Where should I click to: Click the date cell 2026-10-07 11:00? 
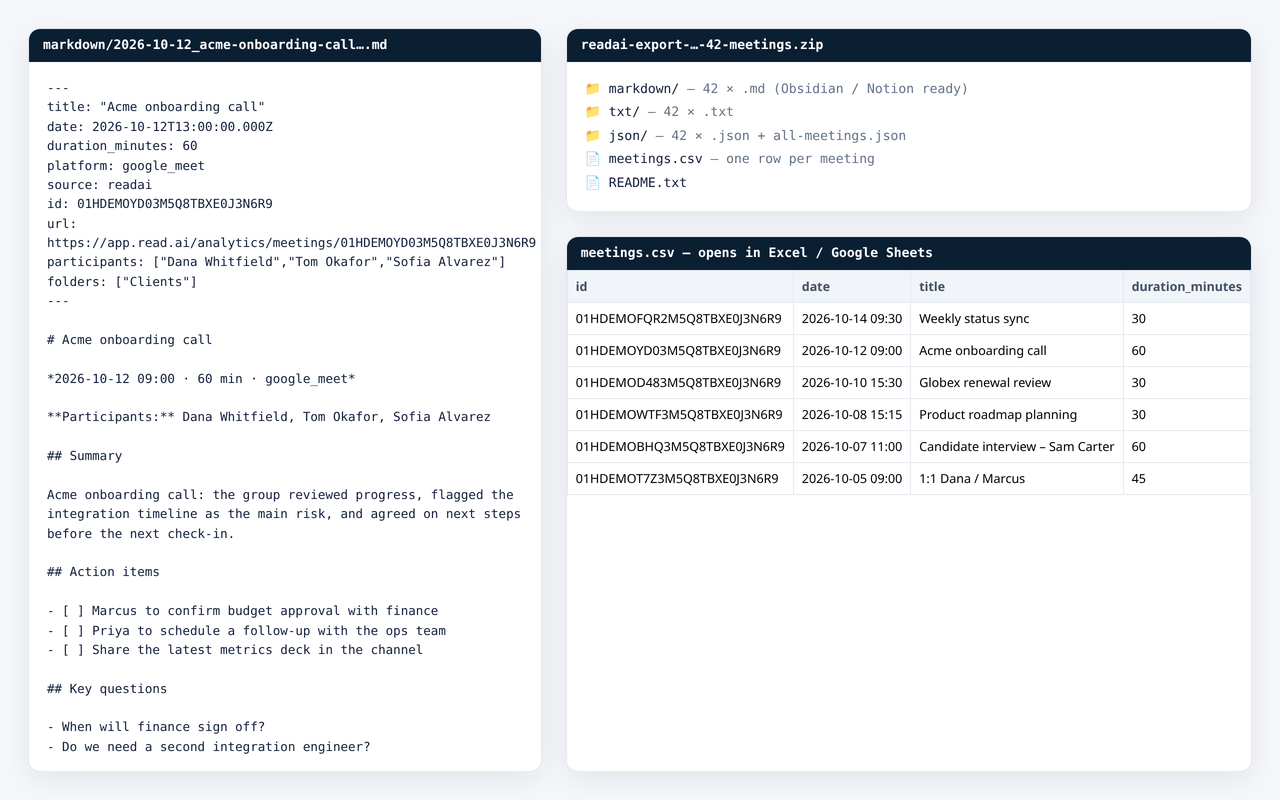coord(852,447)
